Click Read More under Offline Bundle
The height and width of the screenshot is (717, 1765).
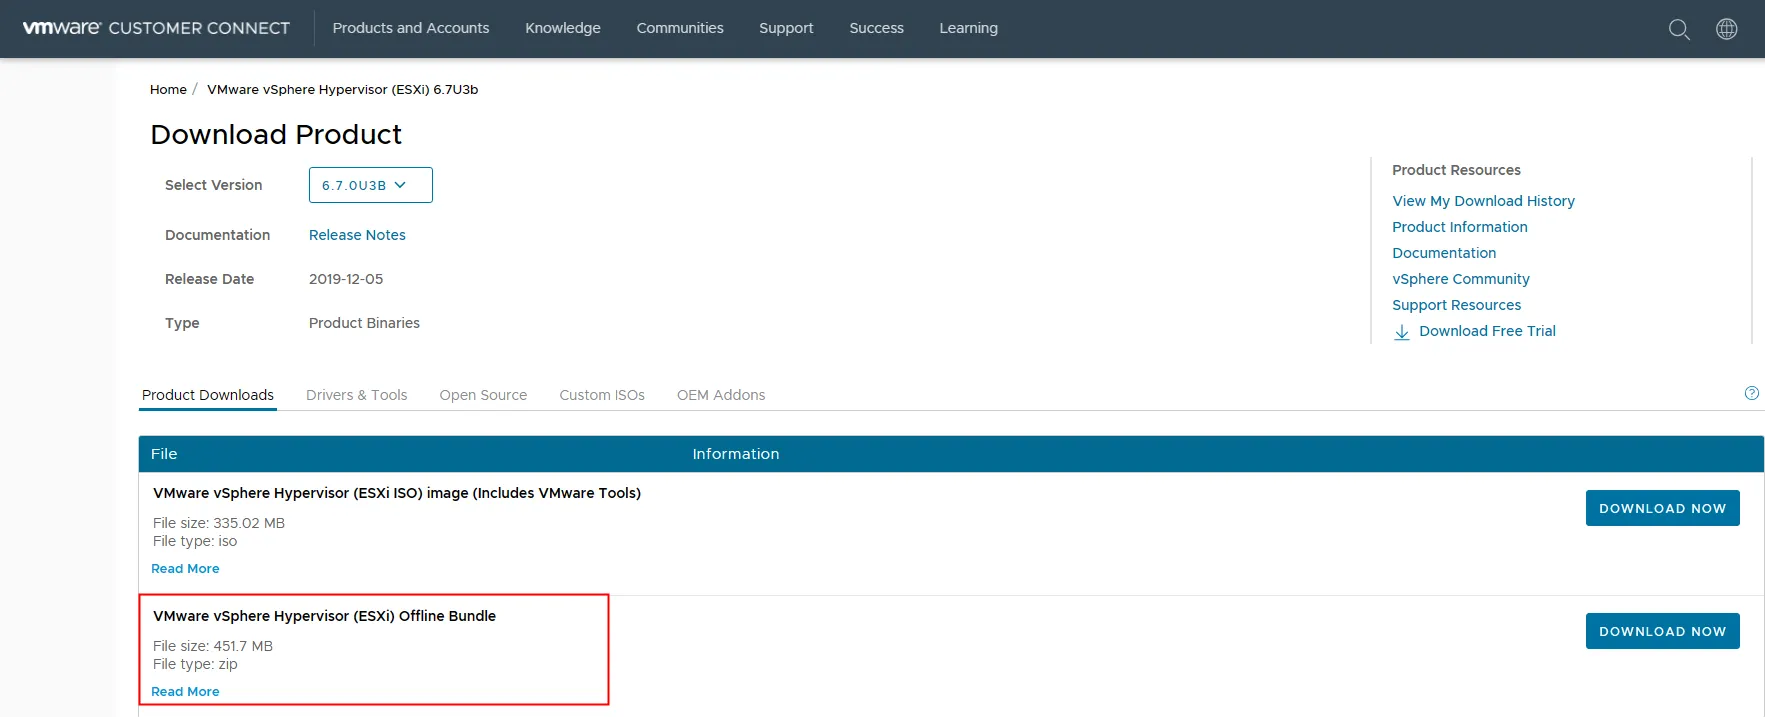[185, 691]
